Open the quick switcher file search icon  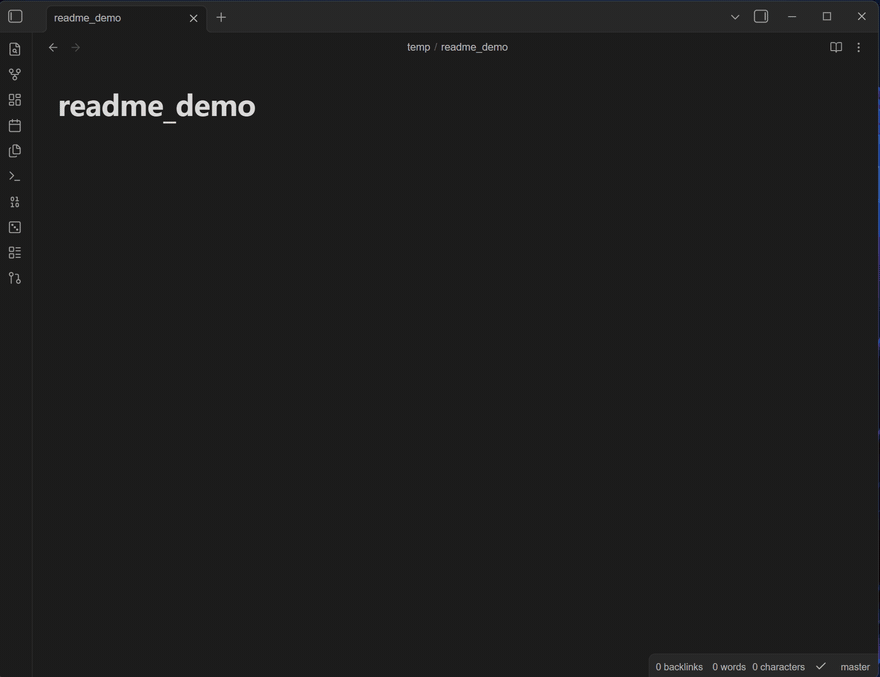15,49
